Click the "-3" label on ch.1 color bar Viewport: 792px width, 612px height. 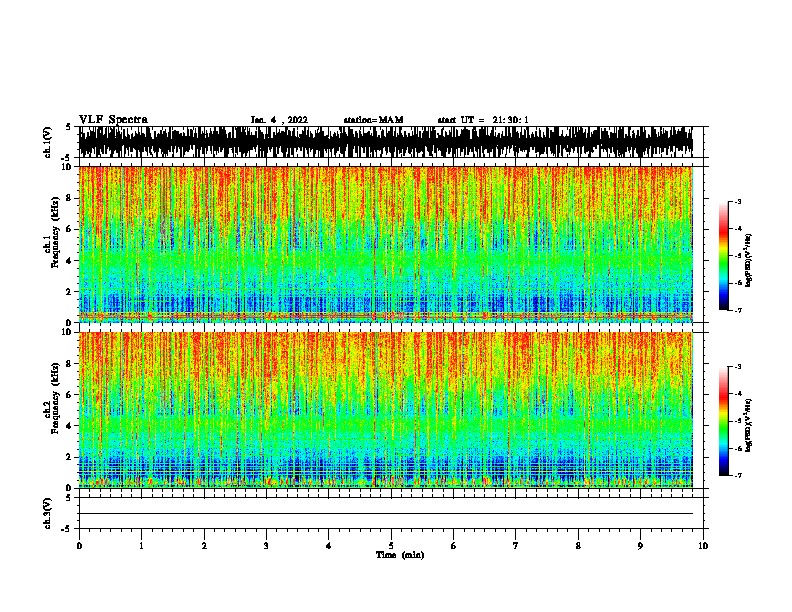(738, 201)
